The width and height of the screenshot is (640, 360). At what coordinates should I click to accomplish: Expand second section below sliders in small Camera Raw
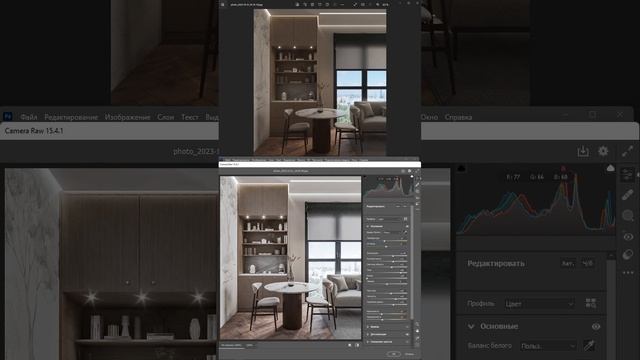click(368, 334)
